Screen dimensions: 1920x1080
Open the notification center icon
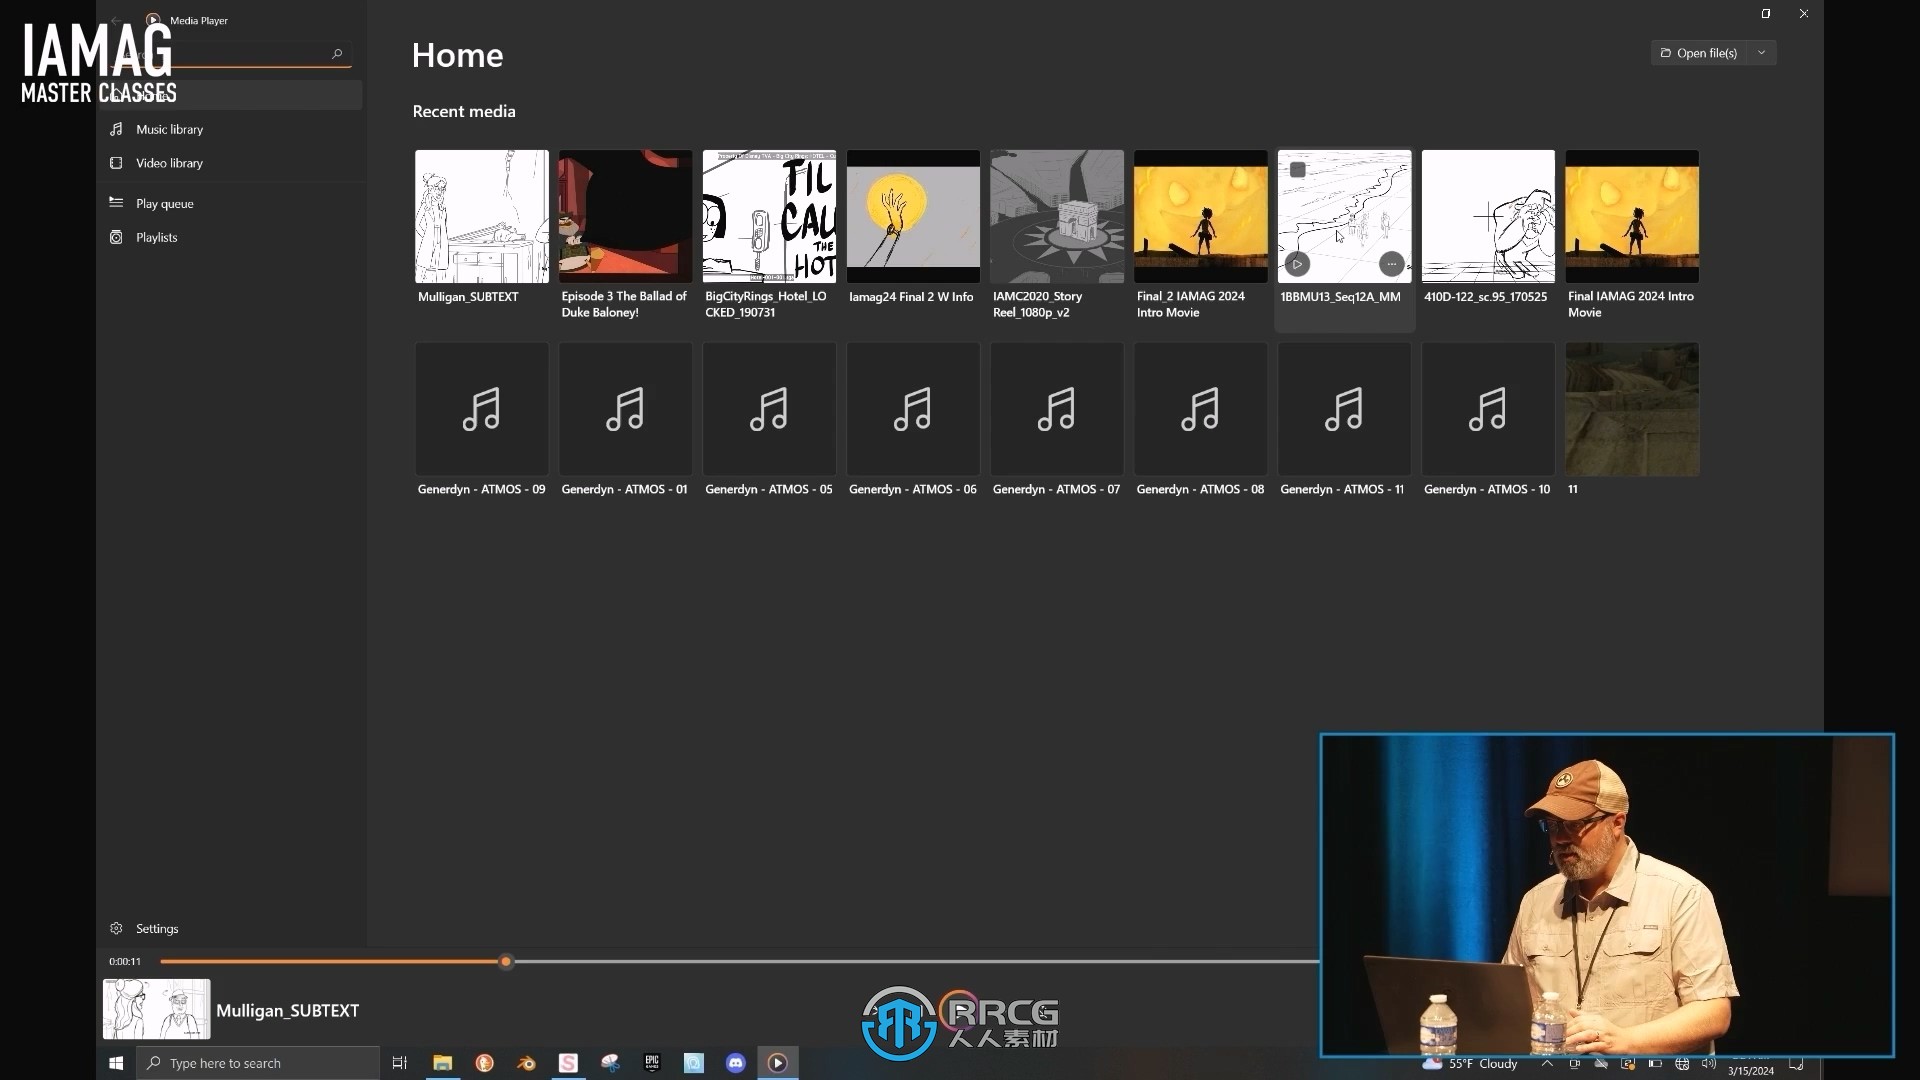click(x=1796, y=1063)
